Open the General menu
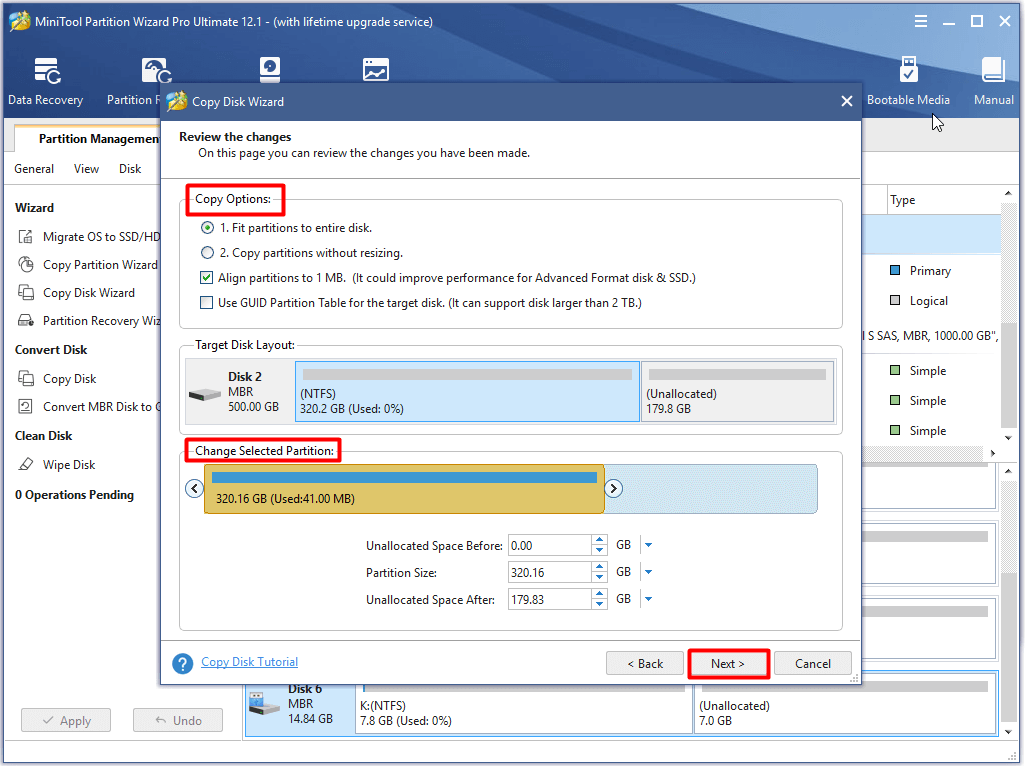This screenshot has height=766, width=1025. pos(34,169)
